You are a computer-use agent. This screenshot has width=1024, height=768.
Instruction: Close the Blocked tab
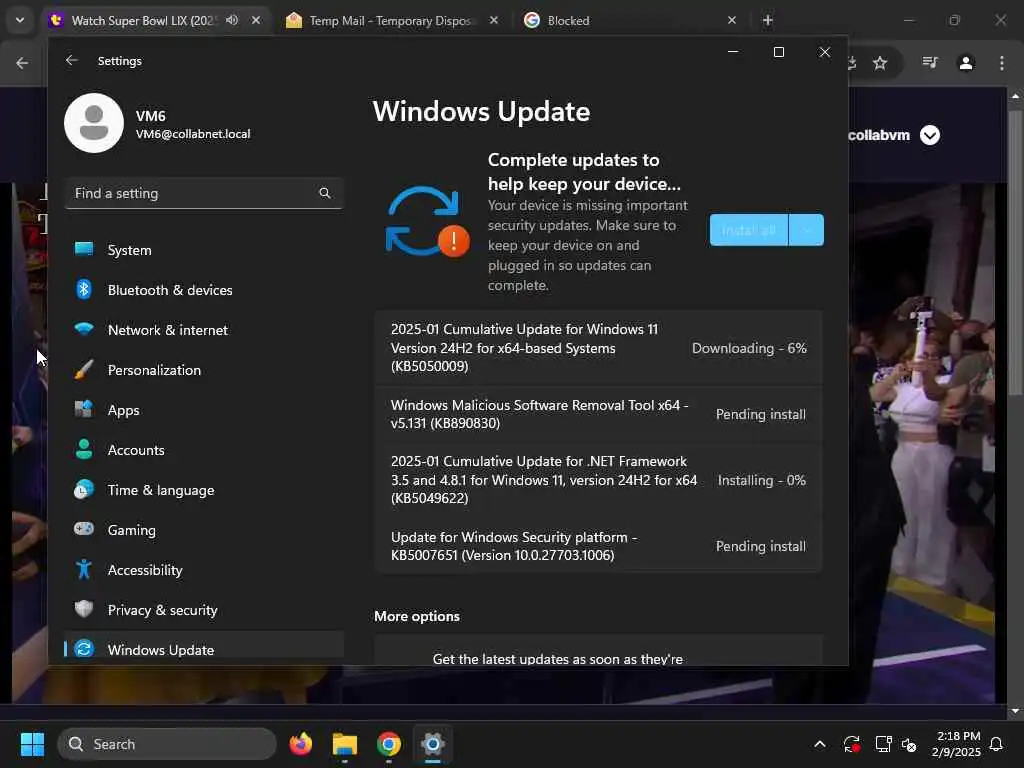pyautogui.click(x=731, y=20)
